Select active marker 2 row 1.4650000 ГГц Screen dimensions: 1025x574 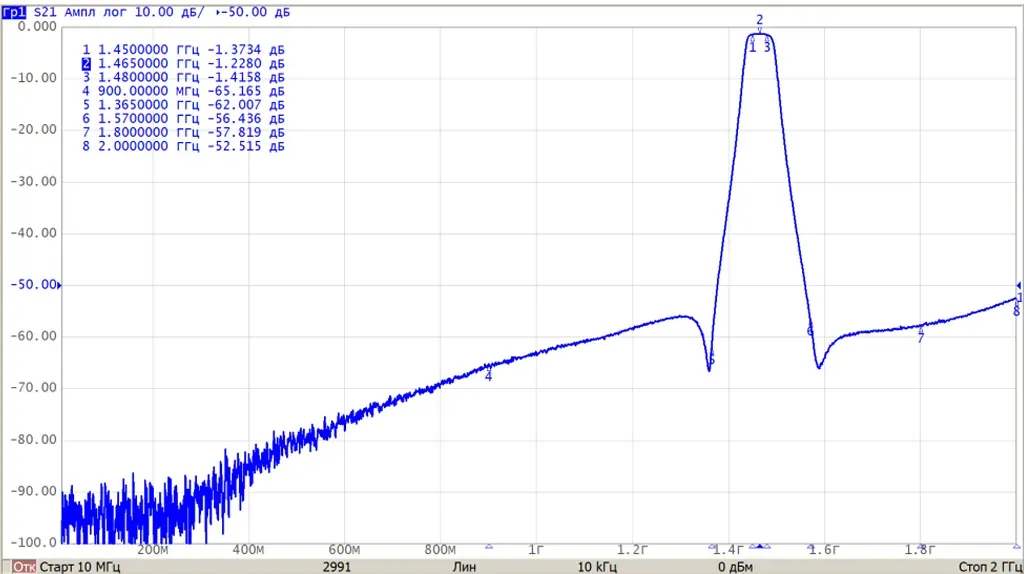[x=183, y=63]
